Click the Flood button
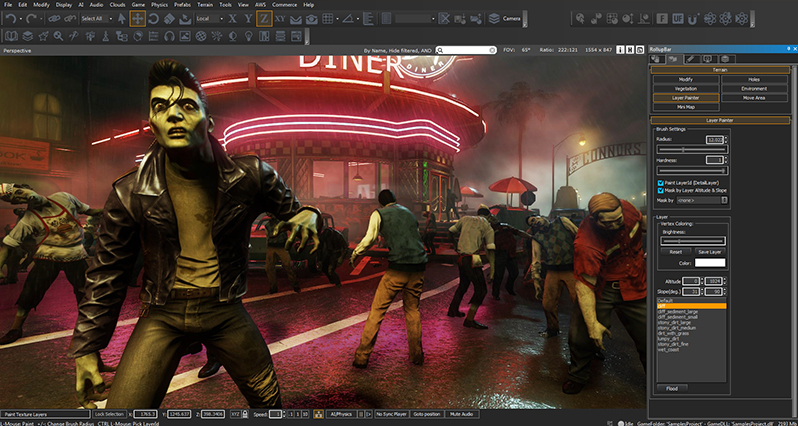798x426 pixels. coord(671,387)
